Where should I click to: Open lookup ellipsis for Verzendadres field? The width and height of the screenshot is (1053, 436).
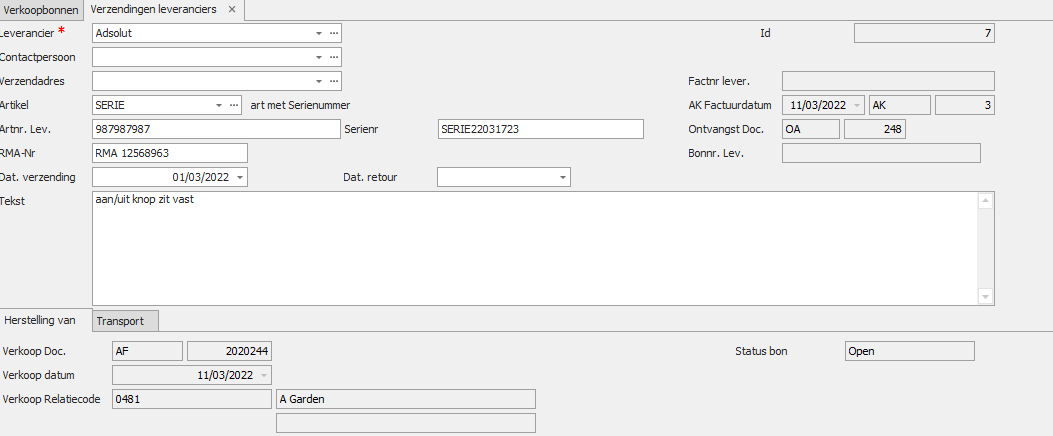point(334,81)
